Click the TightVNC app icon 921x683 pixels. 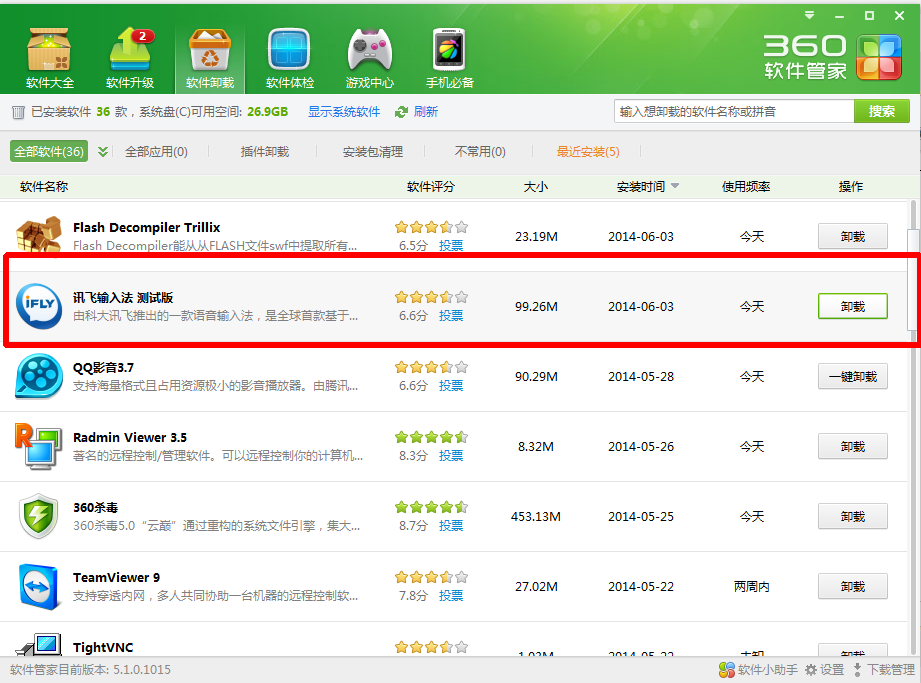tap(39, 645)
